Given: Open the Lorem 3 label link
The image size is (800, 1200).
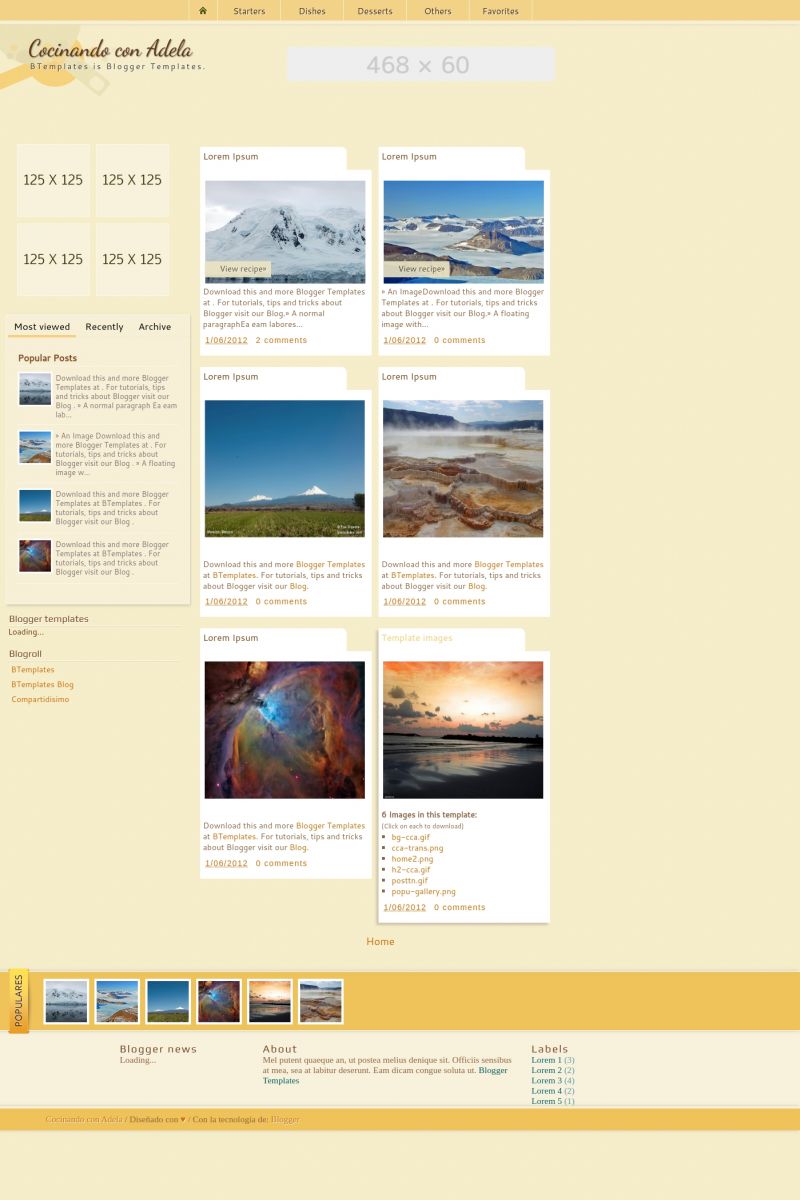Looking at the screenshot, I should [x=546, y=1080].
